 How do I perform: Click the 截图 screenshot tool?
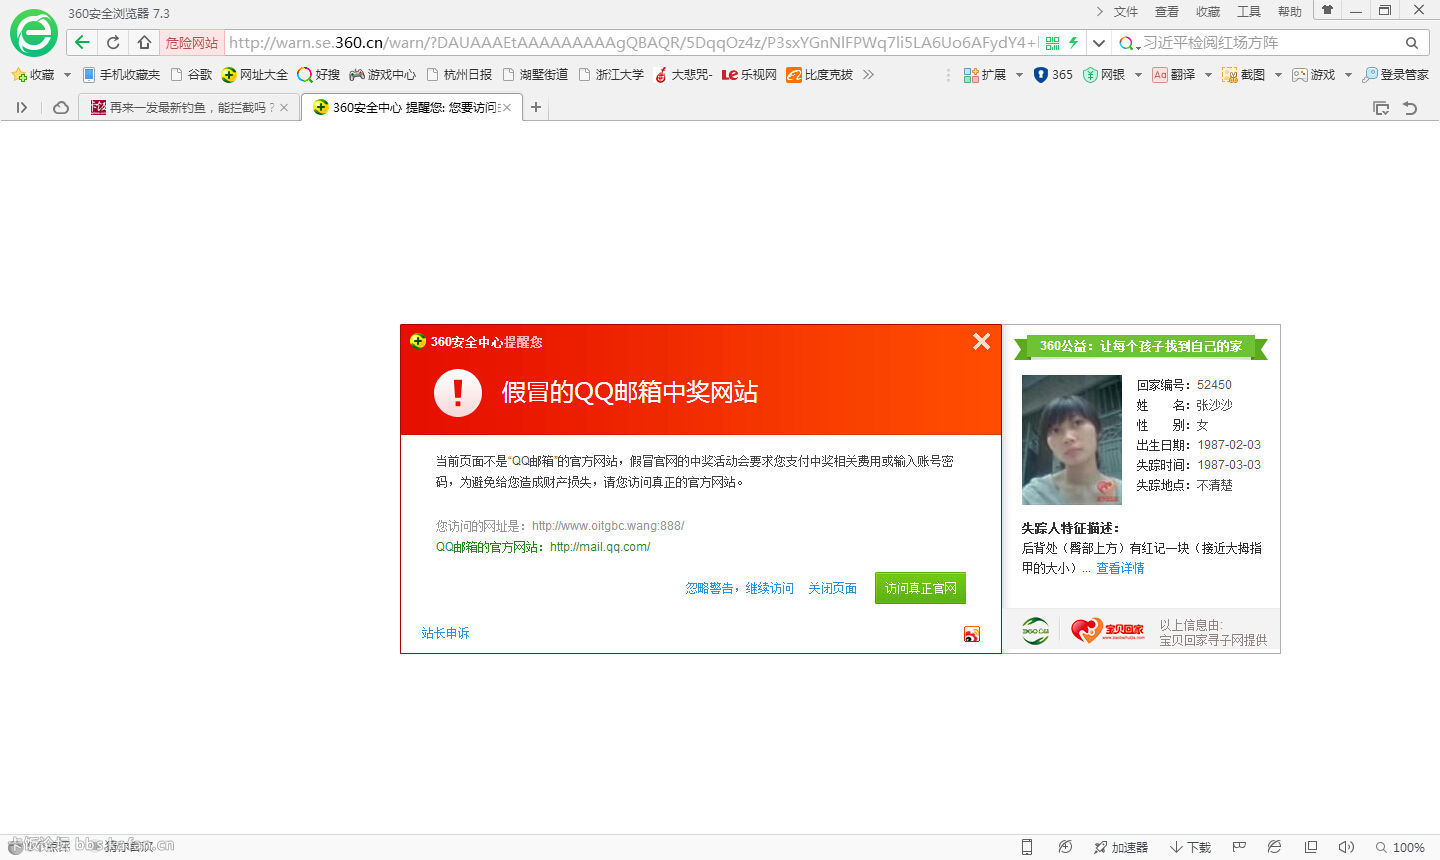click(1243, 75)
